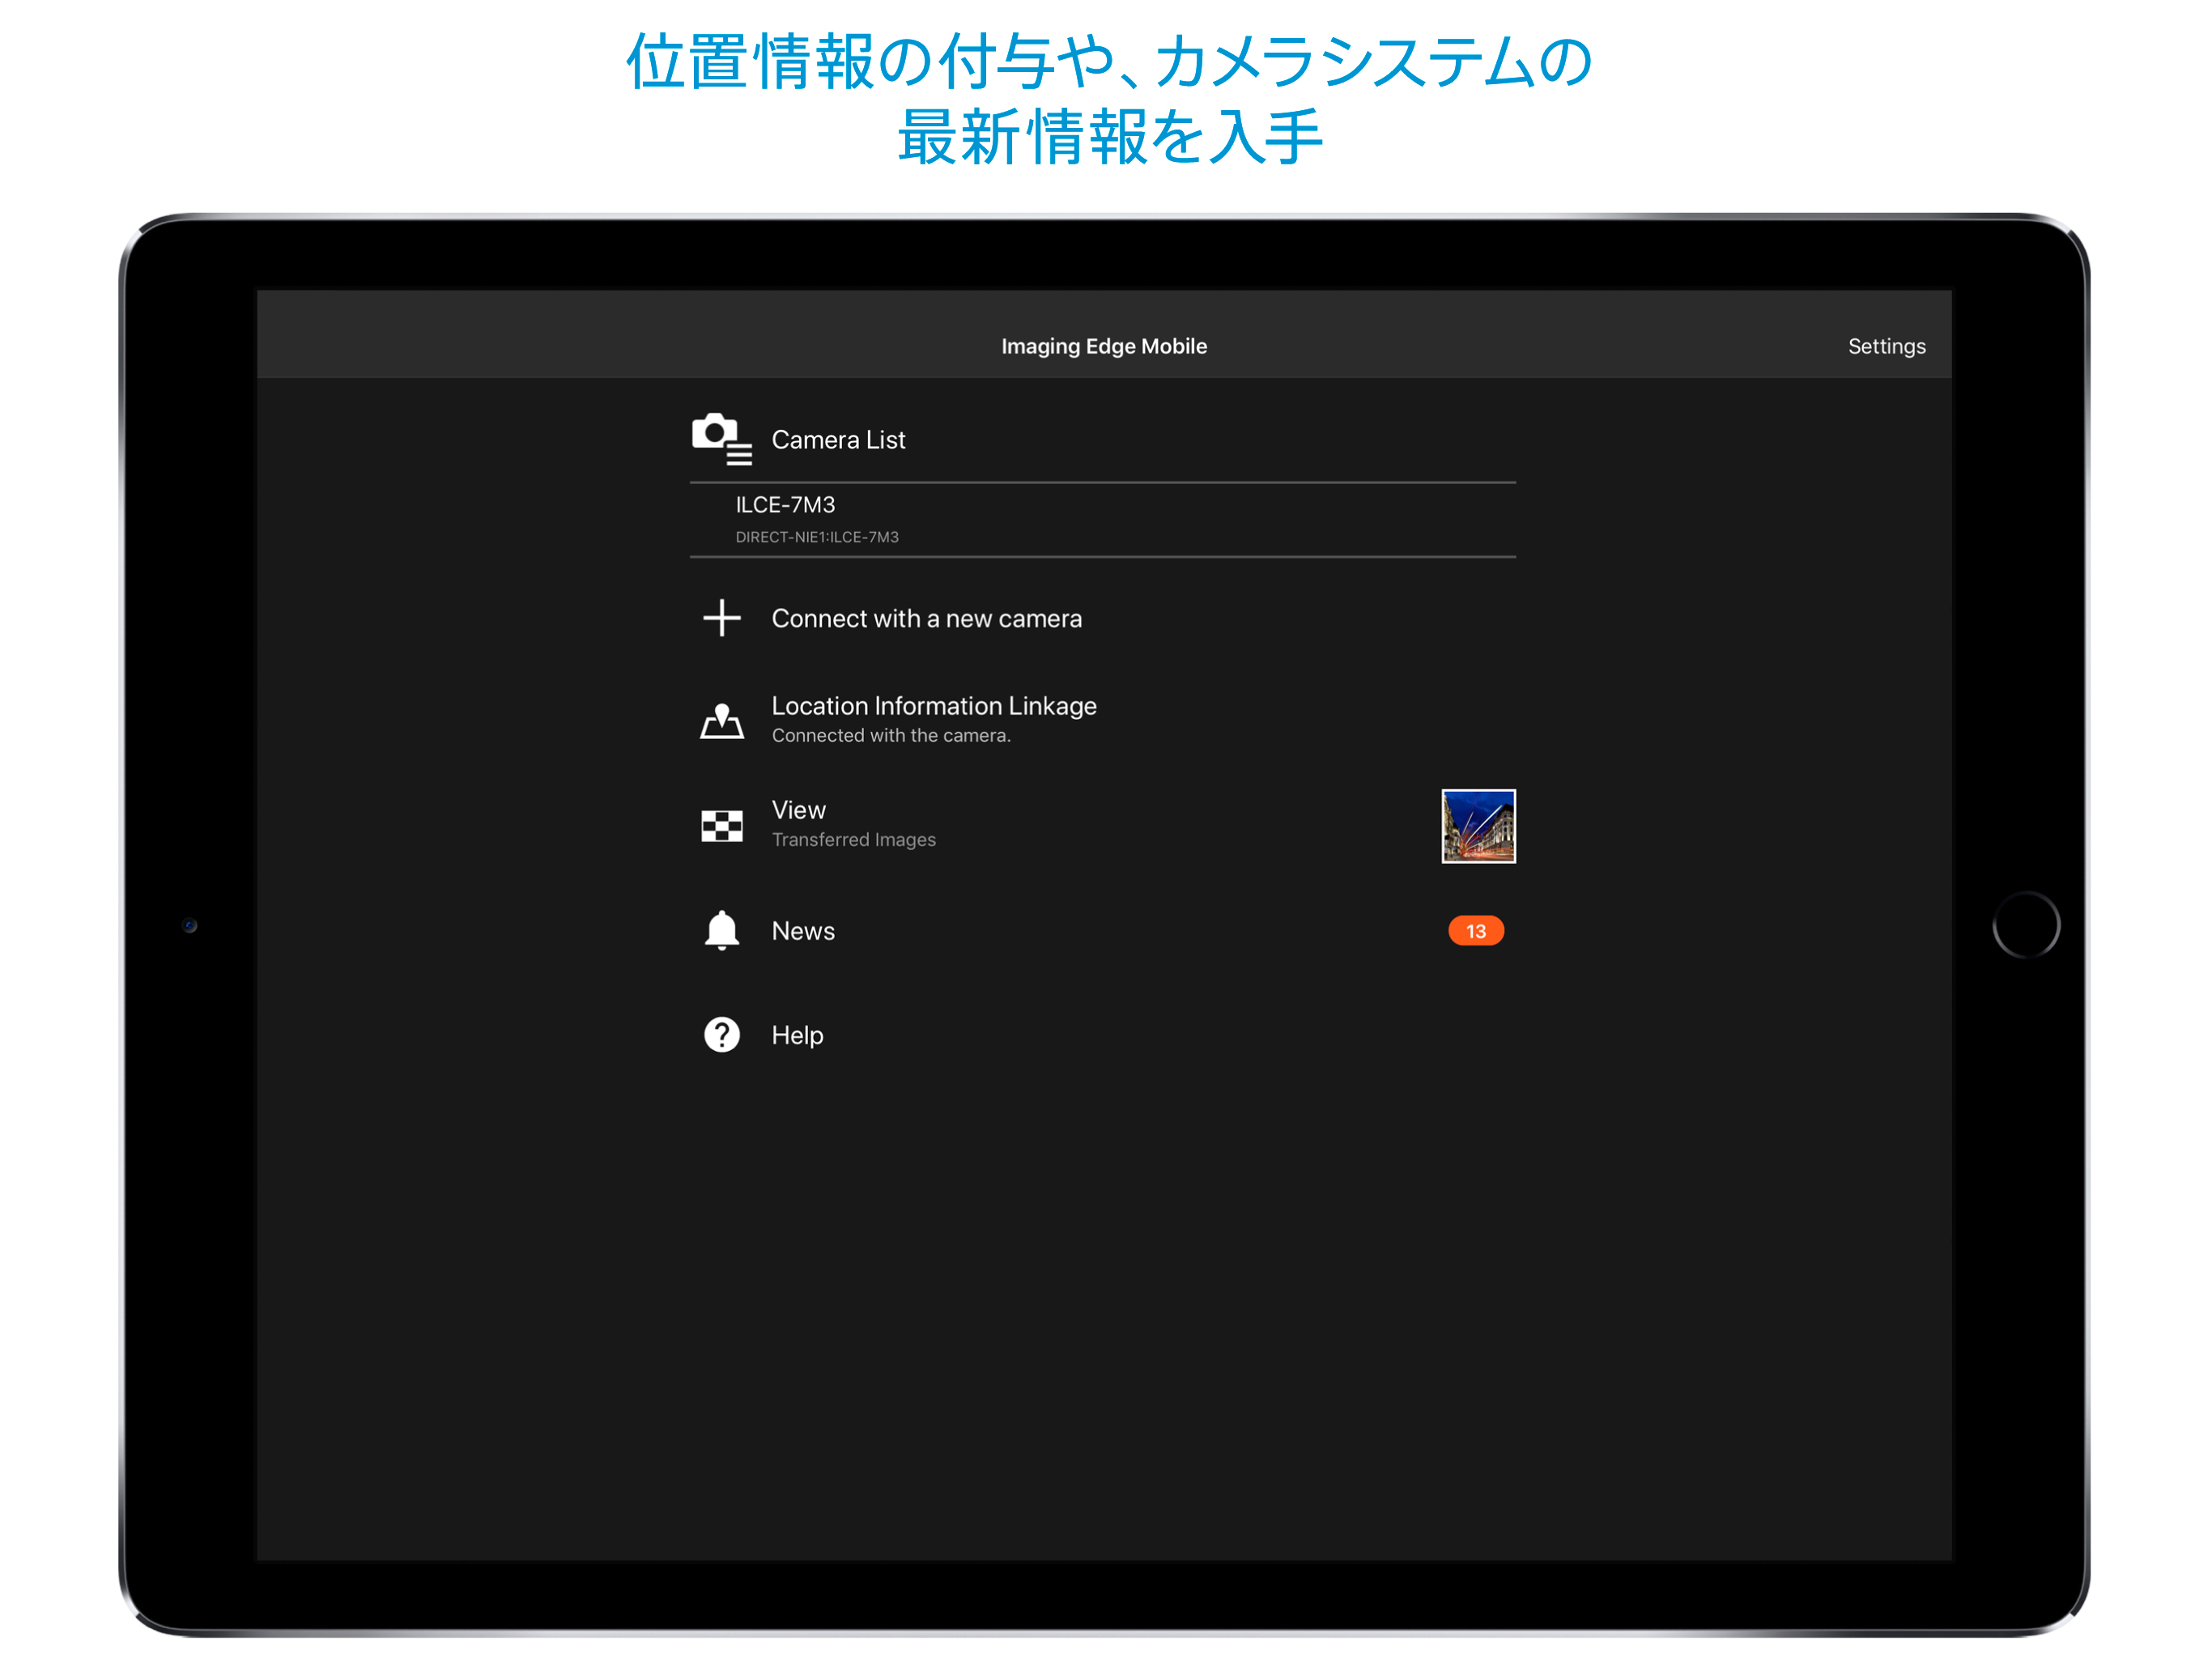This screenshot has height=1658, width=2212.
Task: Click the News bell icon
Action: 721,930
